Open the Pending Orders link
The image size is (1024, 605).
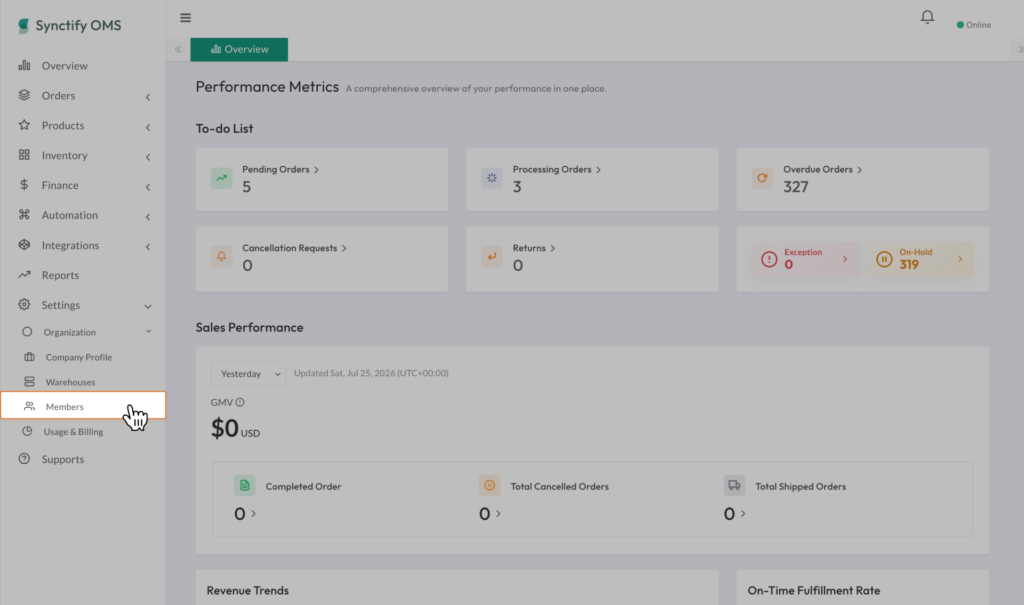280,169
